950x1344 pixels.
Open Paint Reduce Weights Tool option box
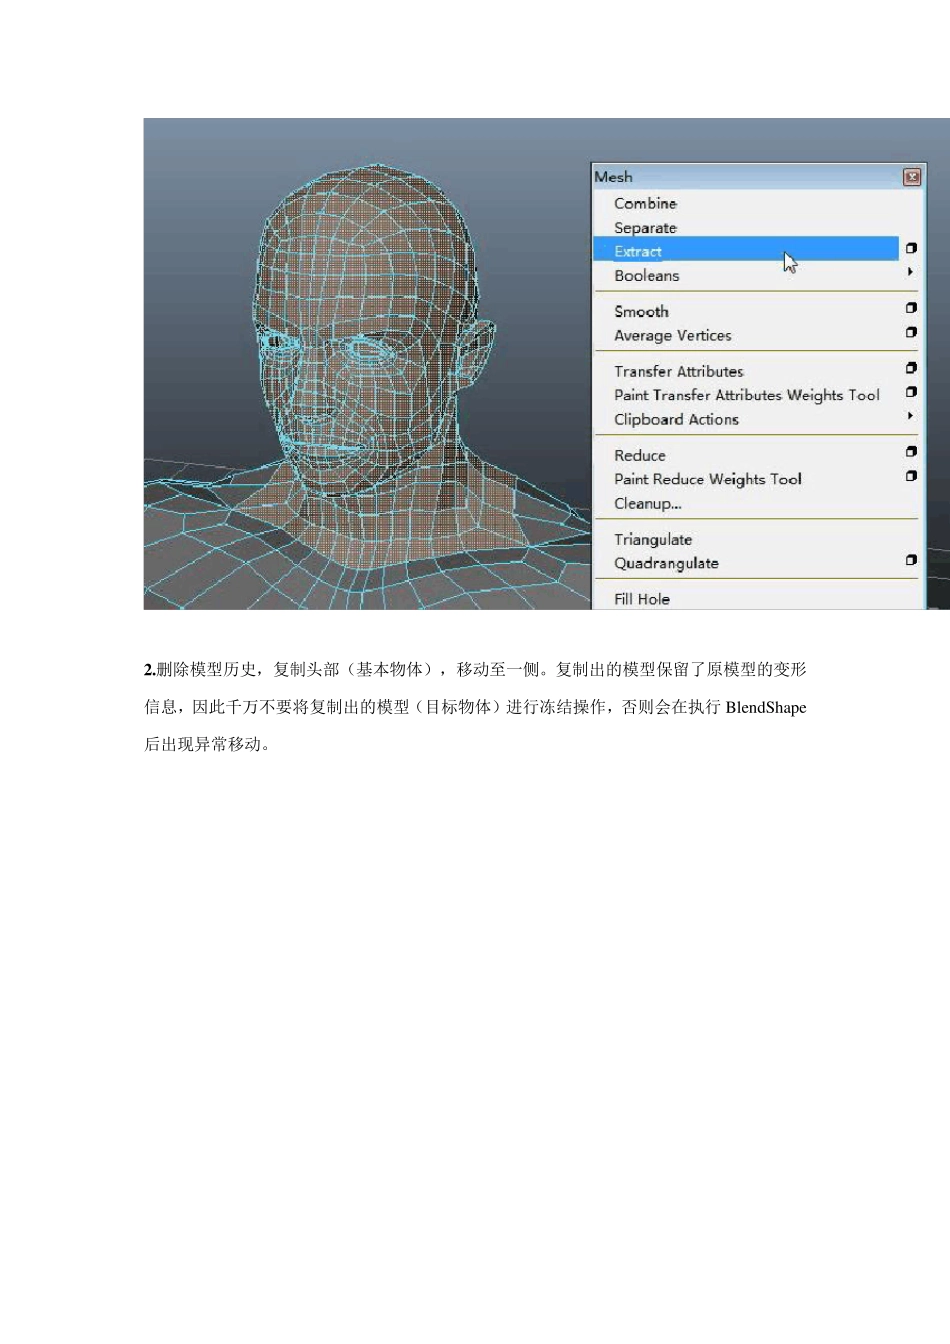(x=911, y=476)
